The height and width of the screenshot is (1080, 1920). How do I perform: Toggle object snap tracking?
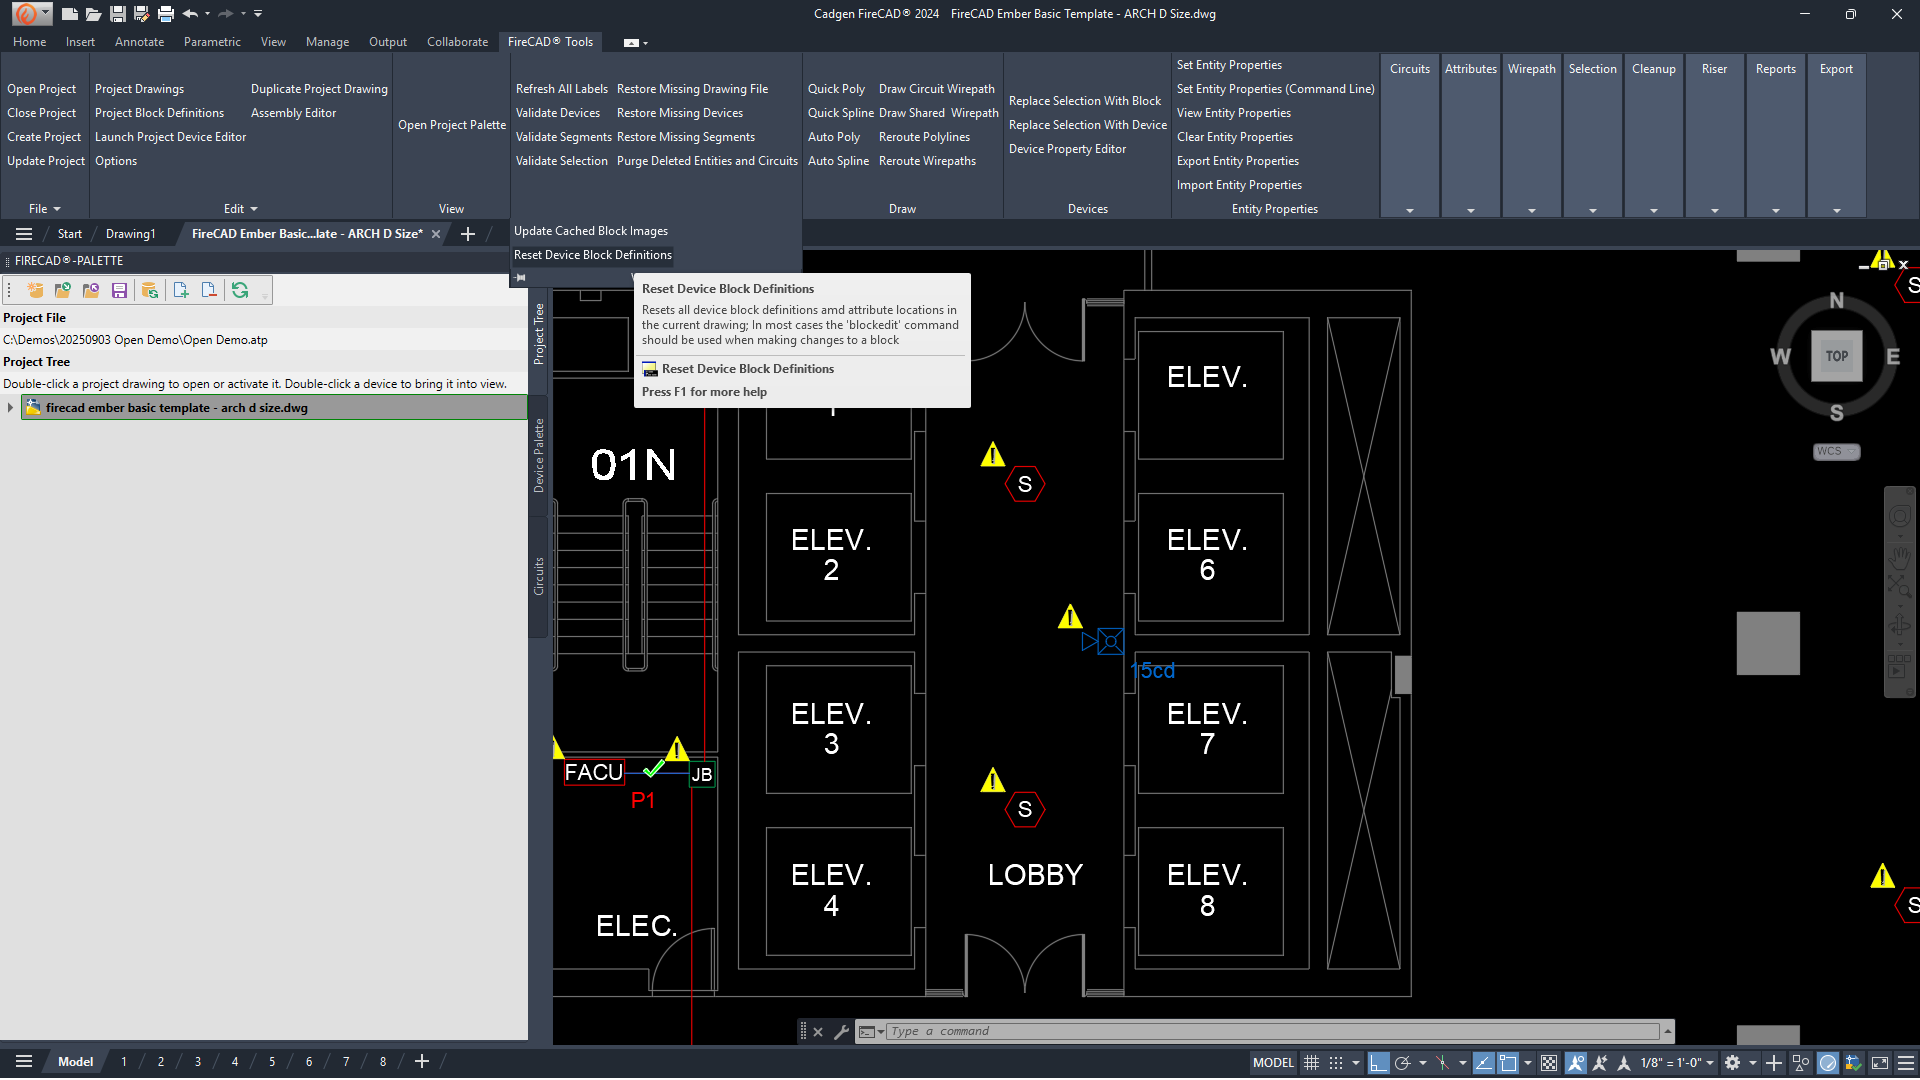pyautogui.click(x=1483, y=1063)
